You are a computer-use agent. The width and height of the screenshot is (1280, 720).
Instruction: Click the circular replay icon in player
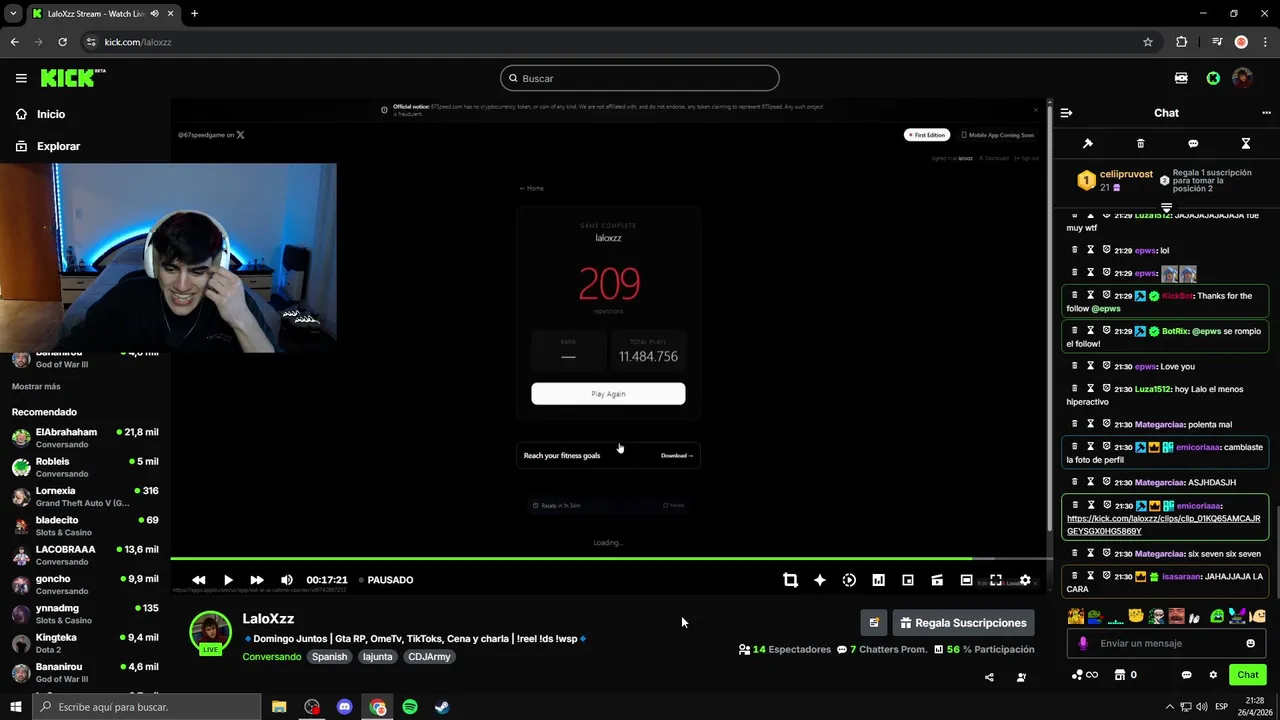[x=849, y=580]
